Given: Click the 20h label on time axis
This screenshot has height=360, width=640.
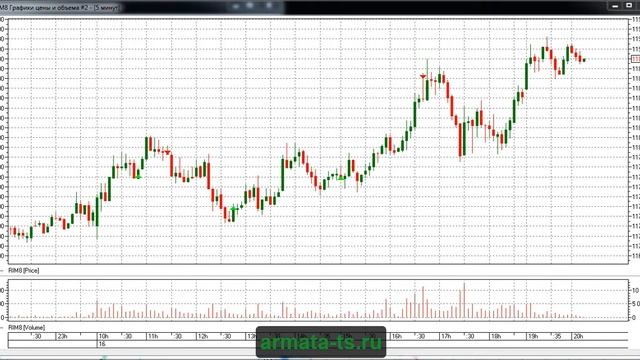Looking at the screenshot, I should [x=578, y=336].
